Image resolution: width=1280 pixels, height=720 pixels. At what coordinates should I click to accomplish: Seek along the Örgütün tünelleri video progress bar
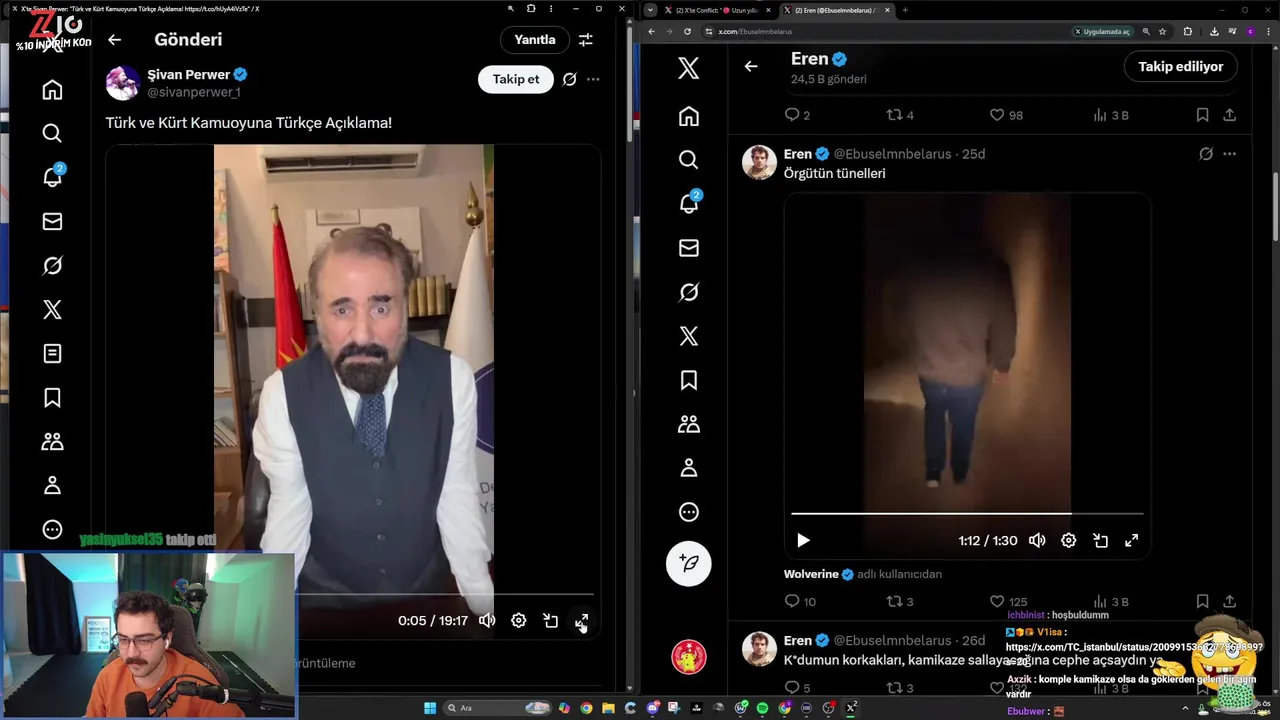[967, 514]
